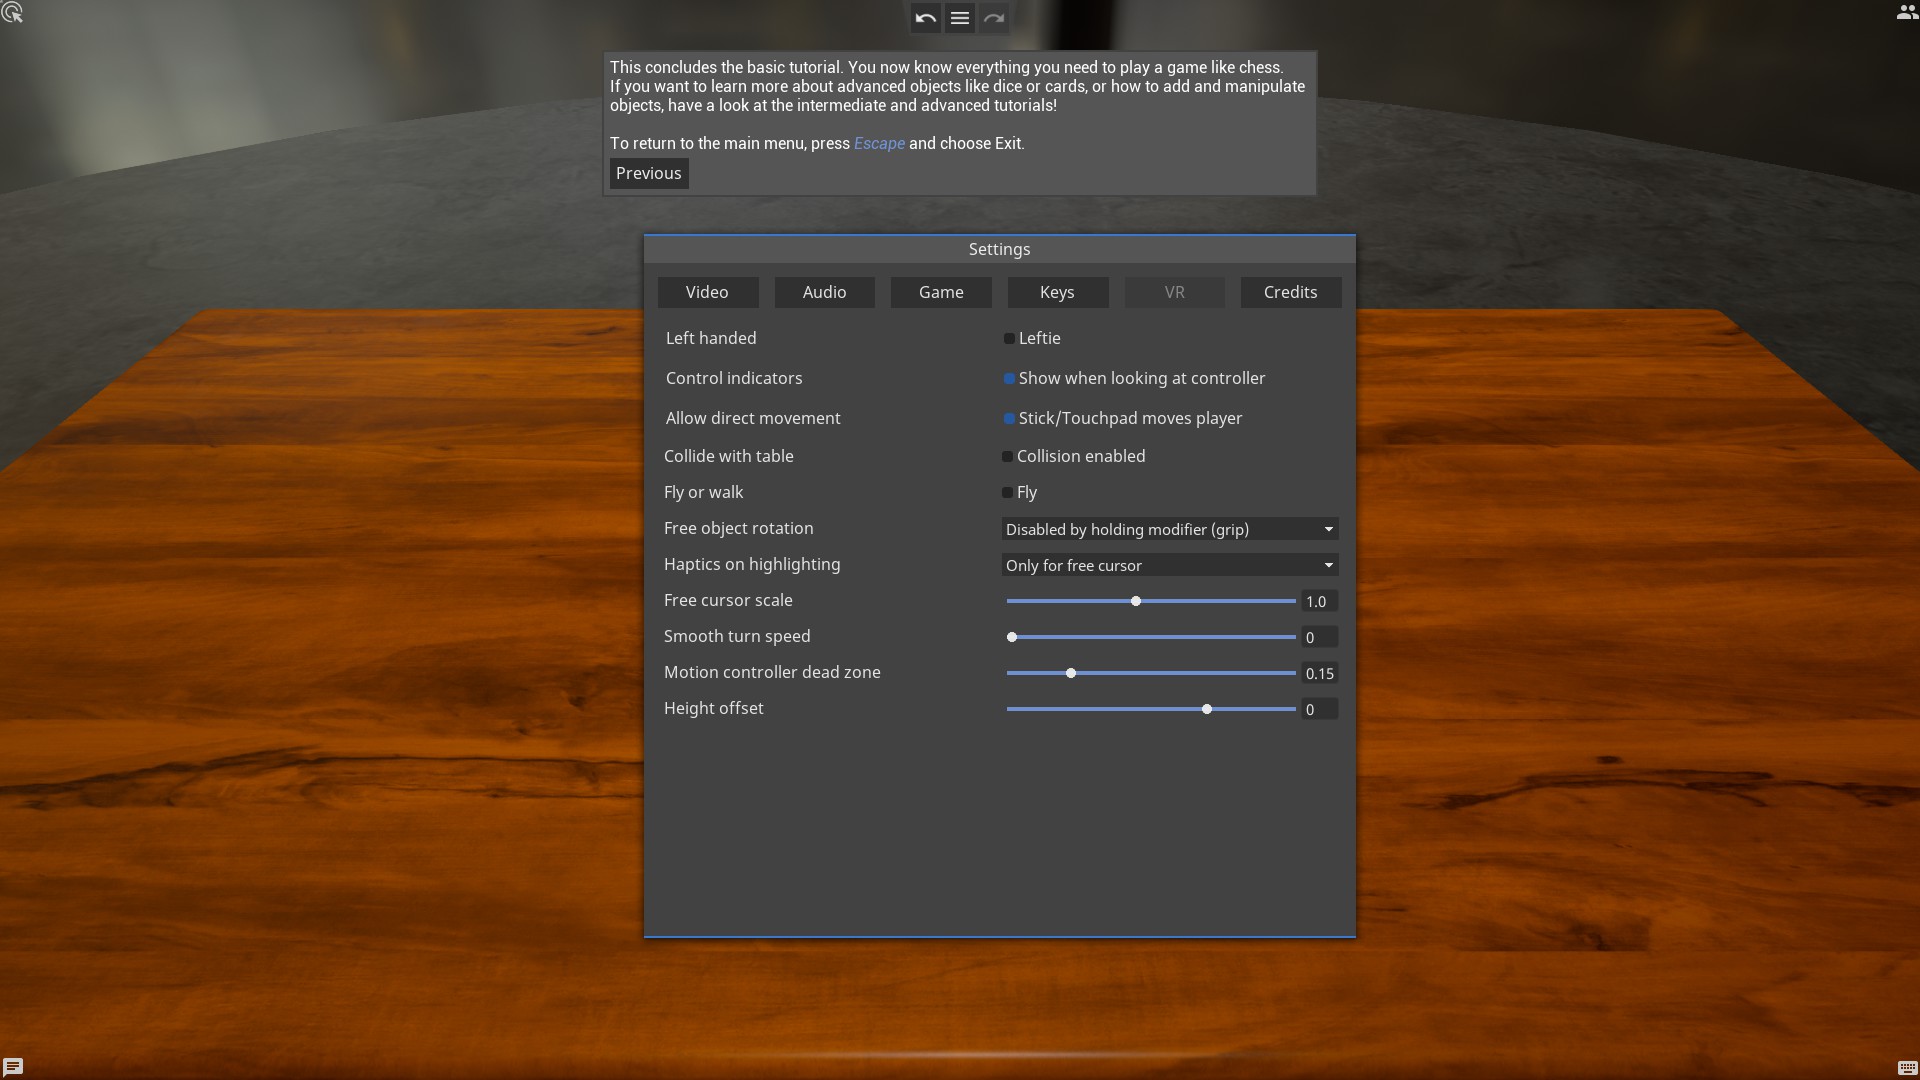Click the Free cursor scale slider handle

[x=1136, y=601]
